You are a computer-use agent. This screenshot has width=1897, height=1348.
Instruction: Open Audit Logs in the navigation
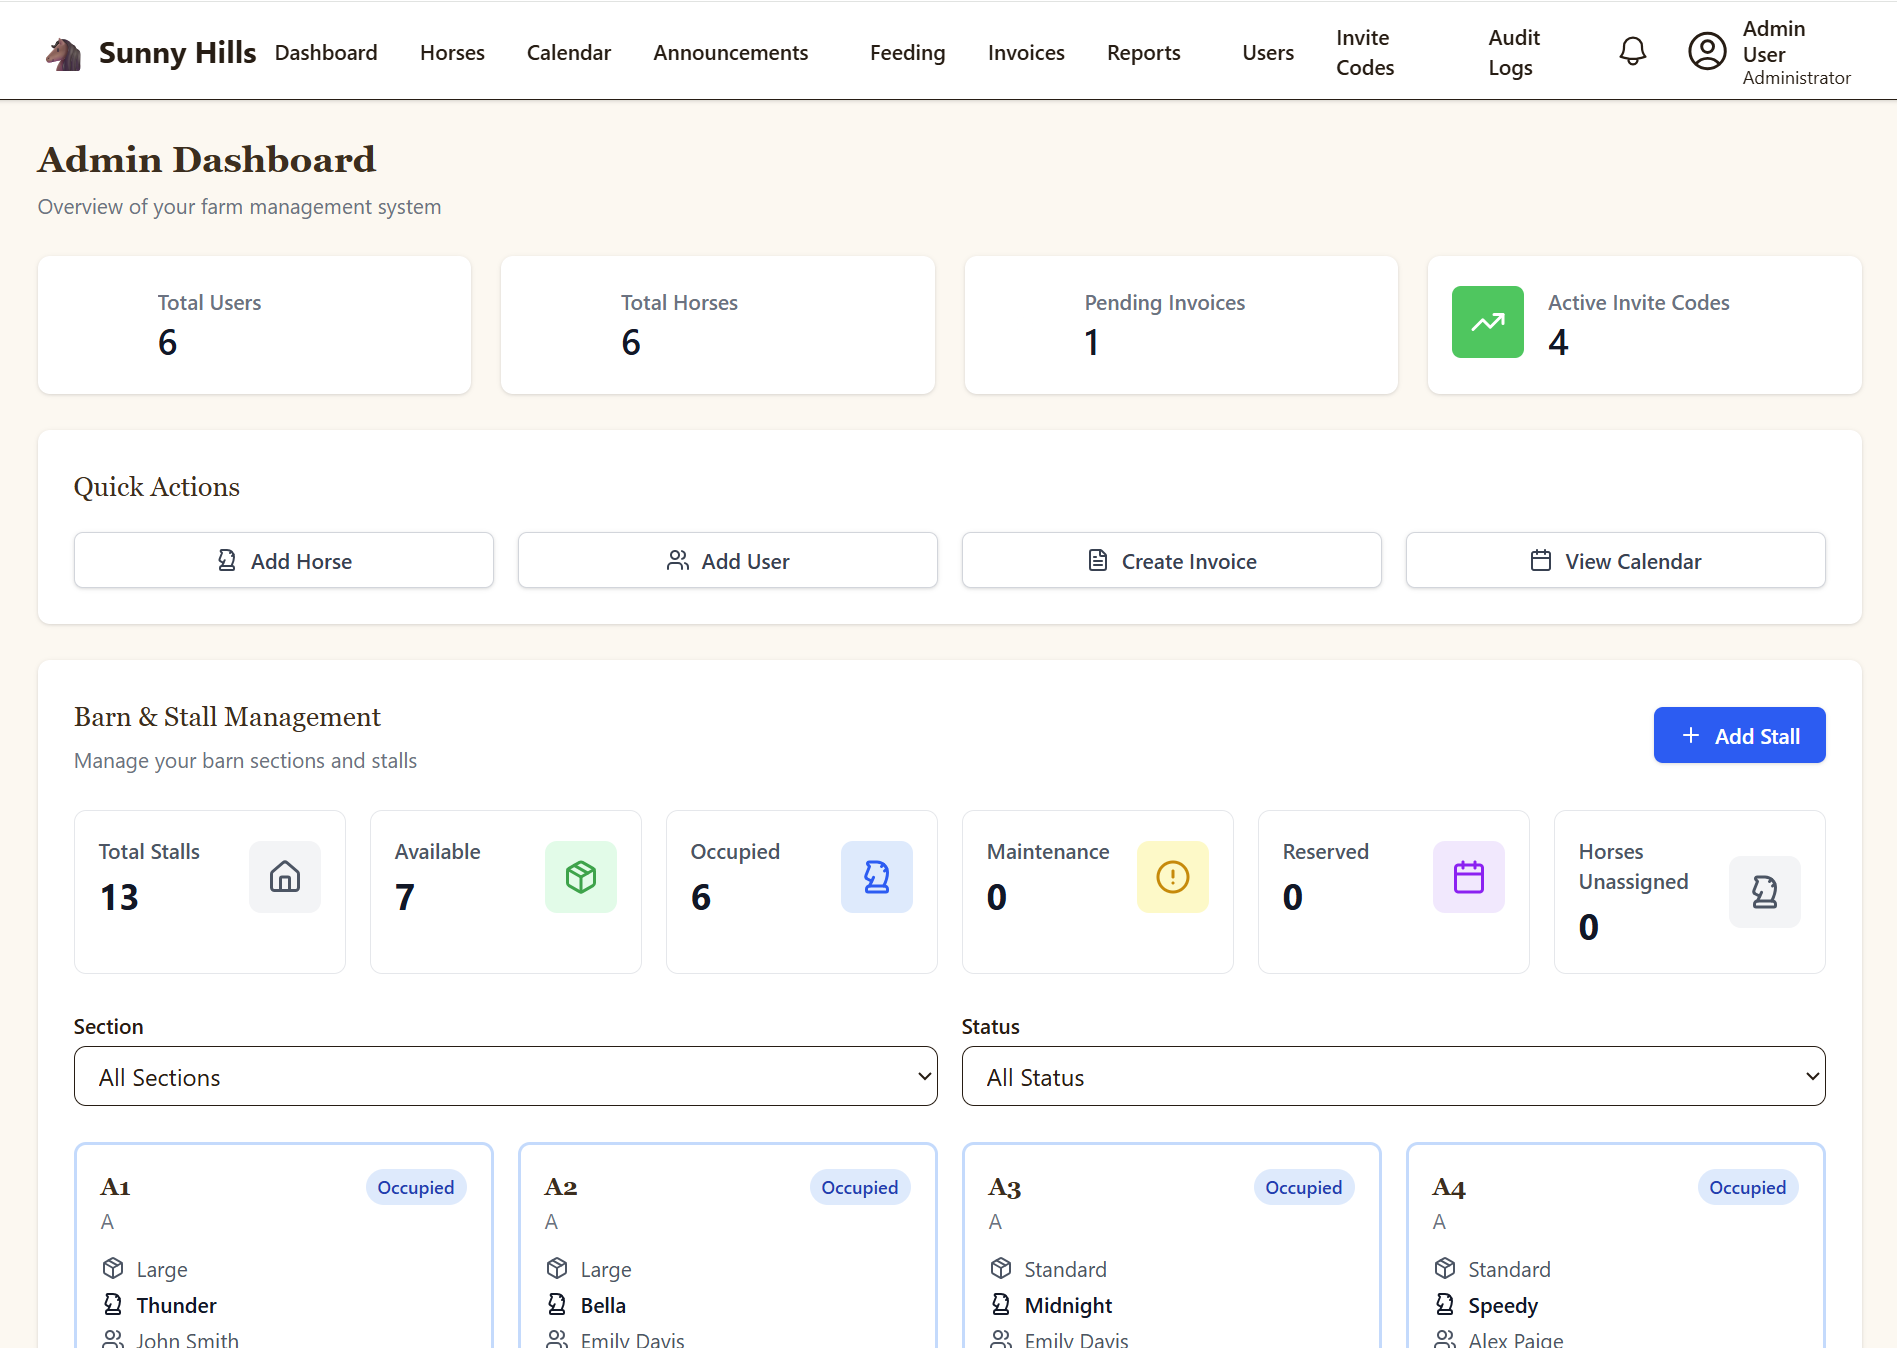(x=1514, y=53)
